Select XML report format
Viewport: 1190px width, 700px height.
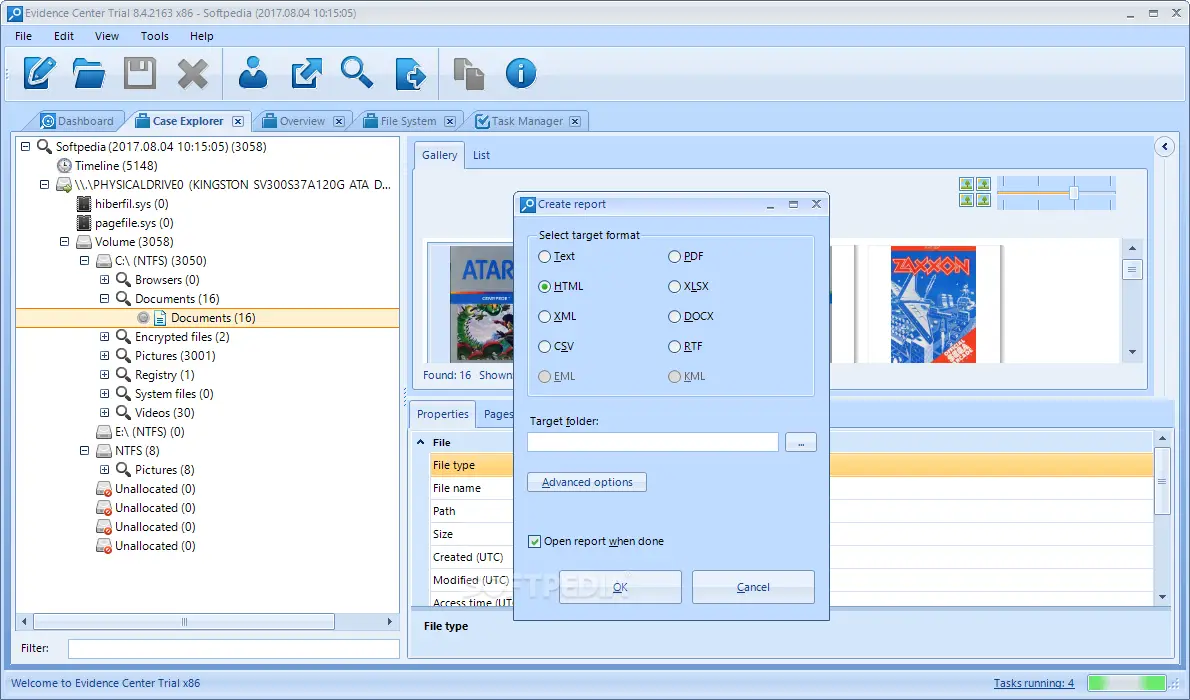pyautogui.click(x=544, y=317)
